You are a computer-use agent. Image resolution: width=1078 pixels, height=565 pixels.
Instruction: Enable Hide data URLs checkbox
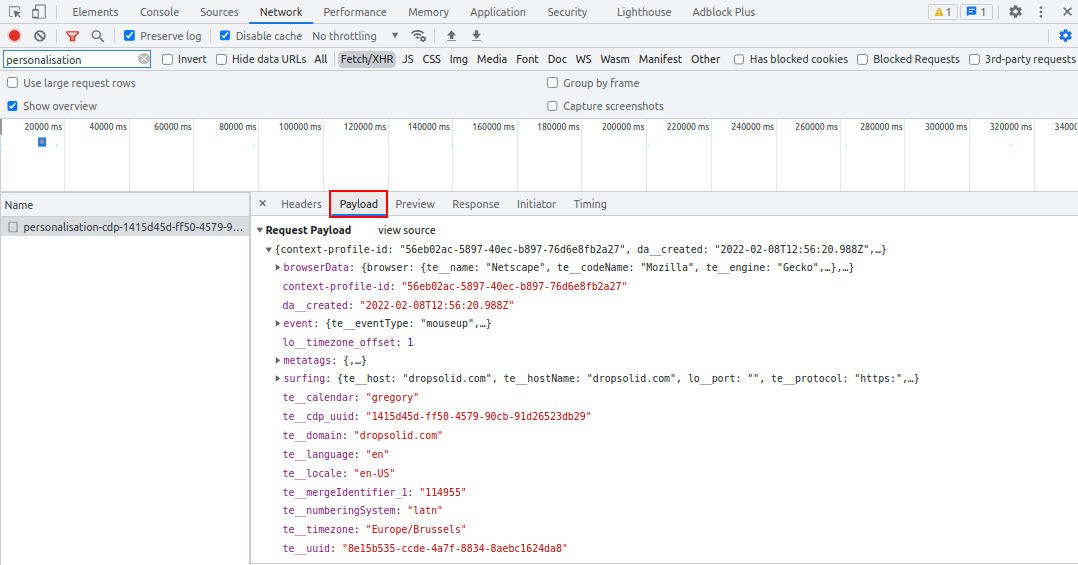[x=221, y=59]
